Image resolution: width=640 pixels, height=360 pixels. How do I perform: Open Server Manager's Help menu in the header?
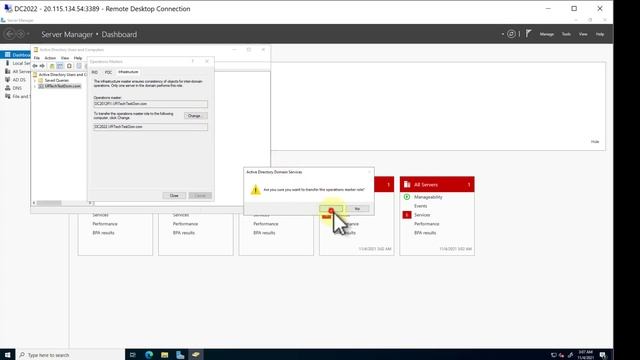[x=600, y=34]
